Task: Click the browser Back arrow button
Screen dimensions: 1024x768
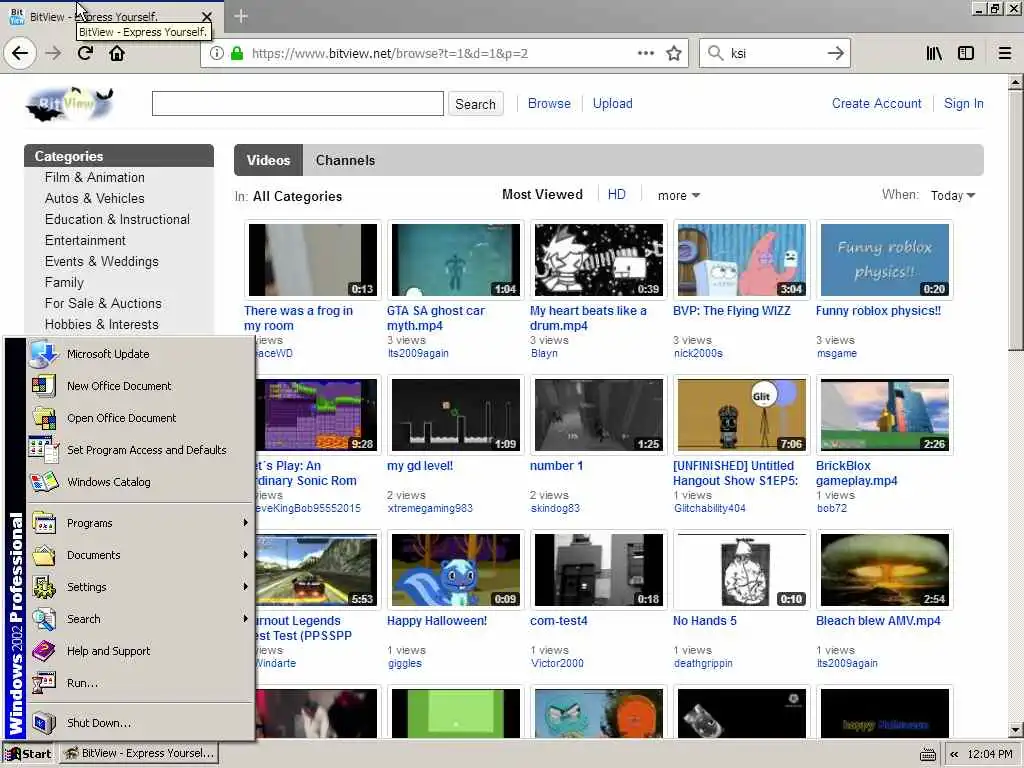Action: pyautogui.click(x=20, y=54)
